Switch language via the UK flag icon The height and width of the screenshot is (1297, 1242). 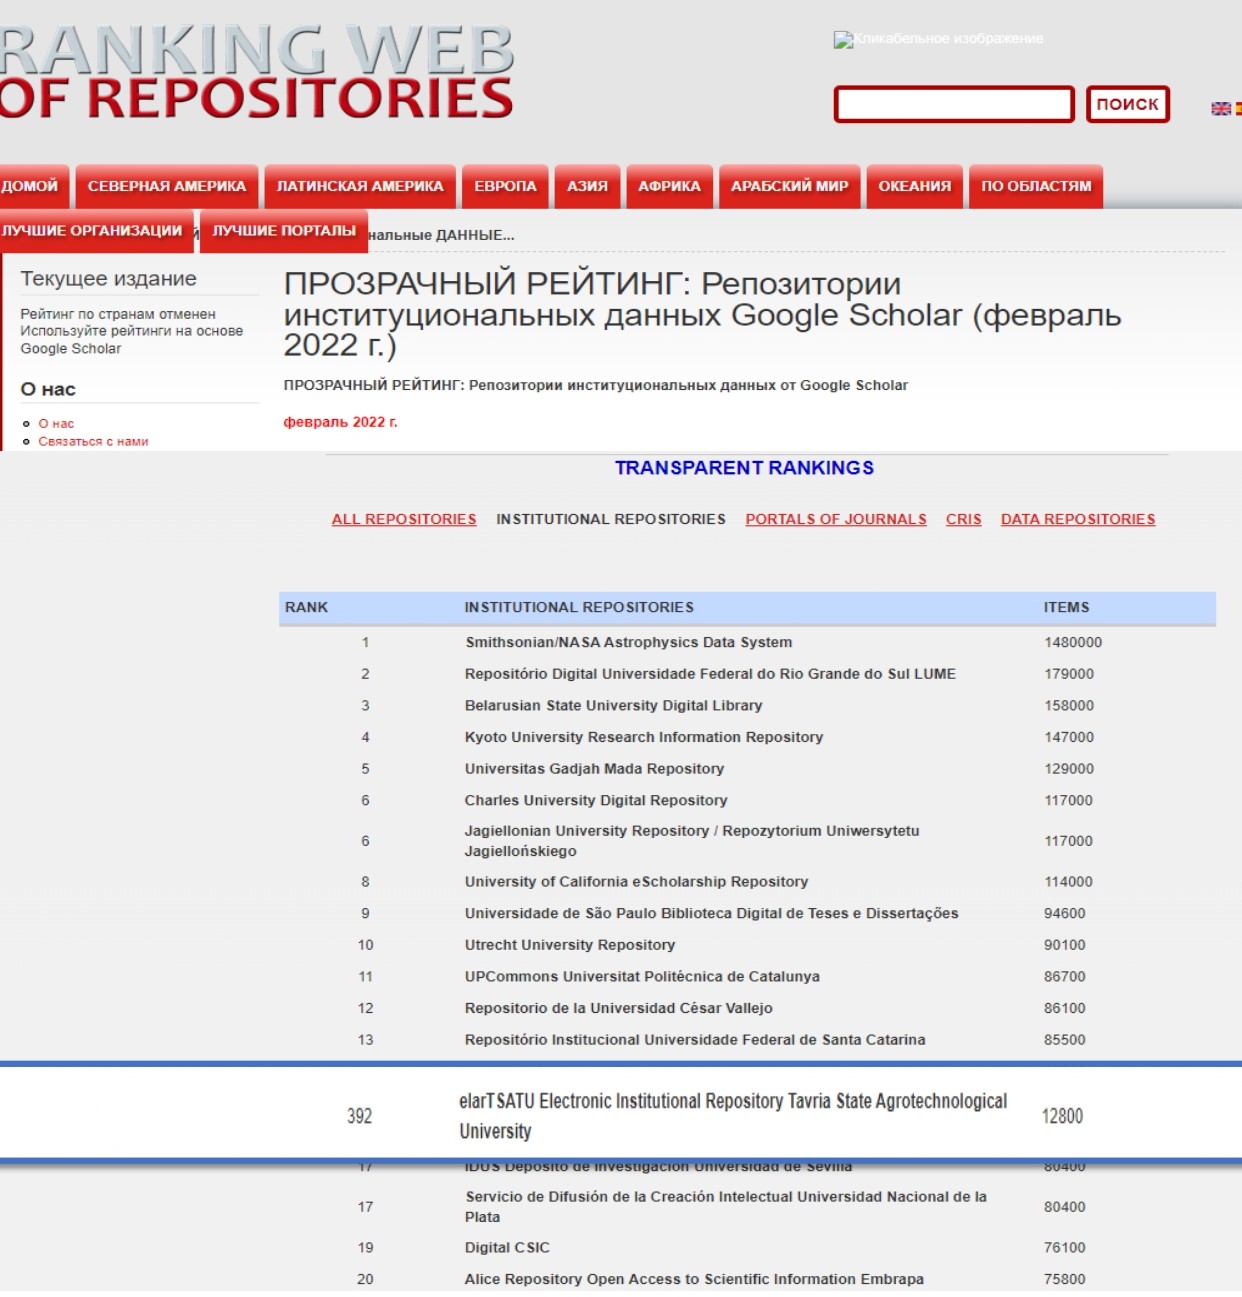coord(1220,108)
